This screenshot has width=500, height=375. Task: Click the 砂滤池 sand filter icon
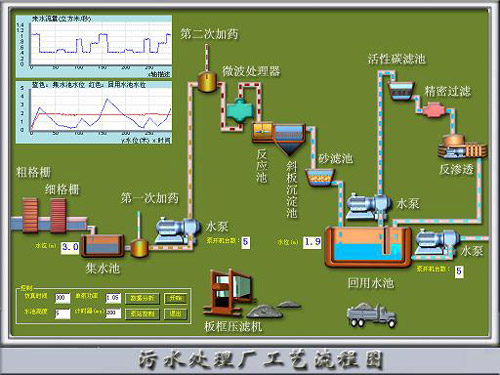pos(320,177)
